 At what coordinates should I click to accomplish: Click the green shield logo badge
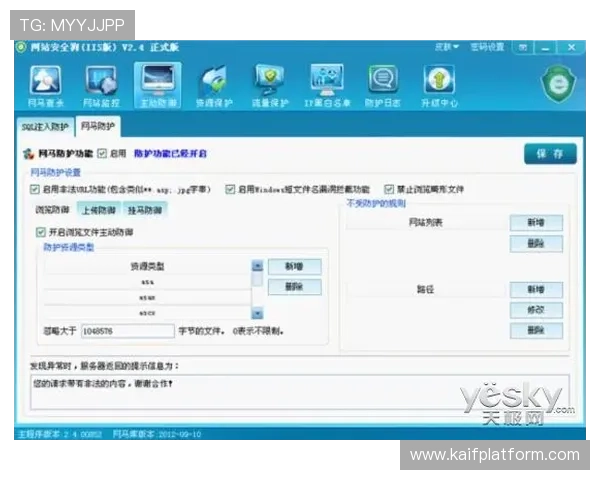(x=558, y=84)
